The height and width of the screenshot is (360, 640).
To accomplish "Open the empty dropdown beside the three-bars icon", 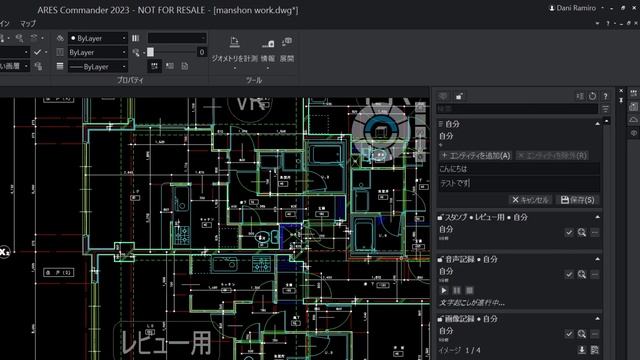I will click(x=177, y=38).
